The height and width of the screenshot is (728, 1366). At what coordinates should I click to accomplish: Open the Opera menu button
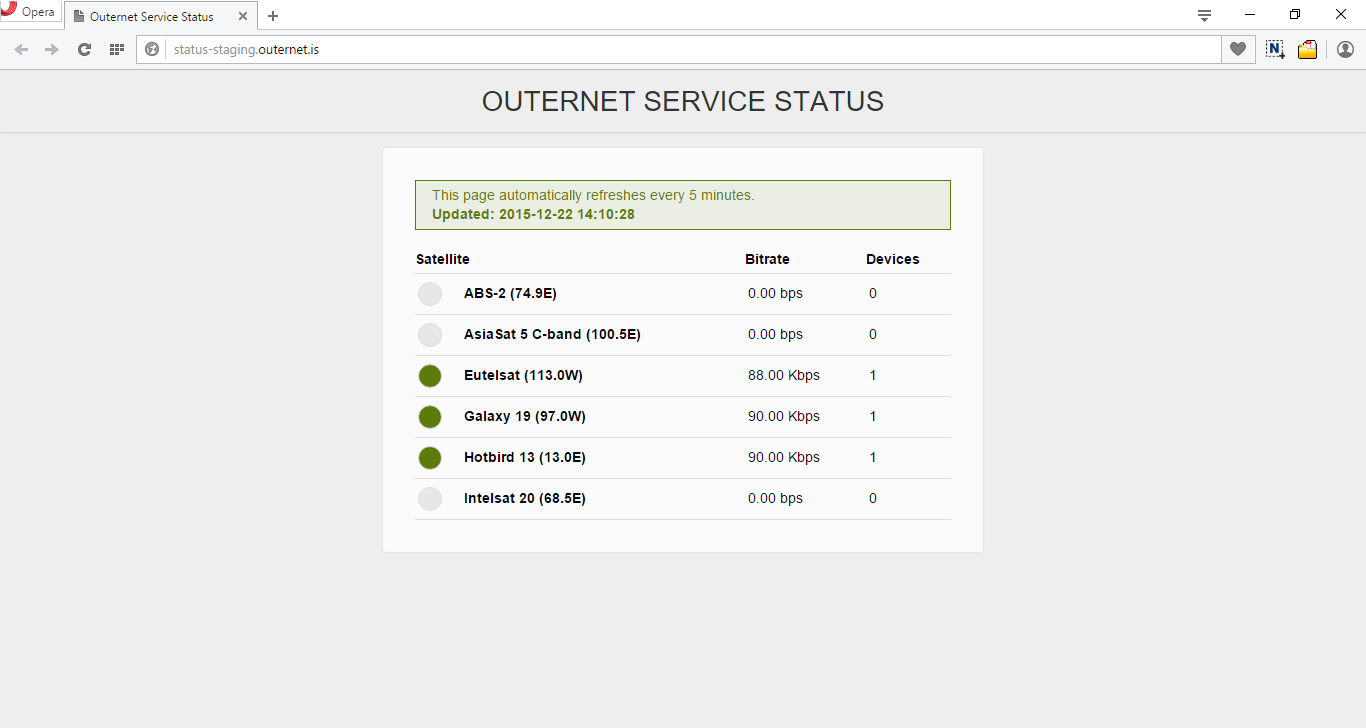tap(29, 13)
